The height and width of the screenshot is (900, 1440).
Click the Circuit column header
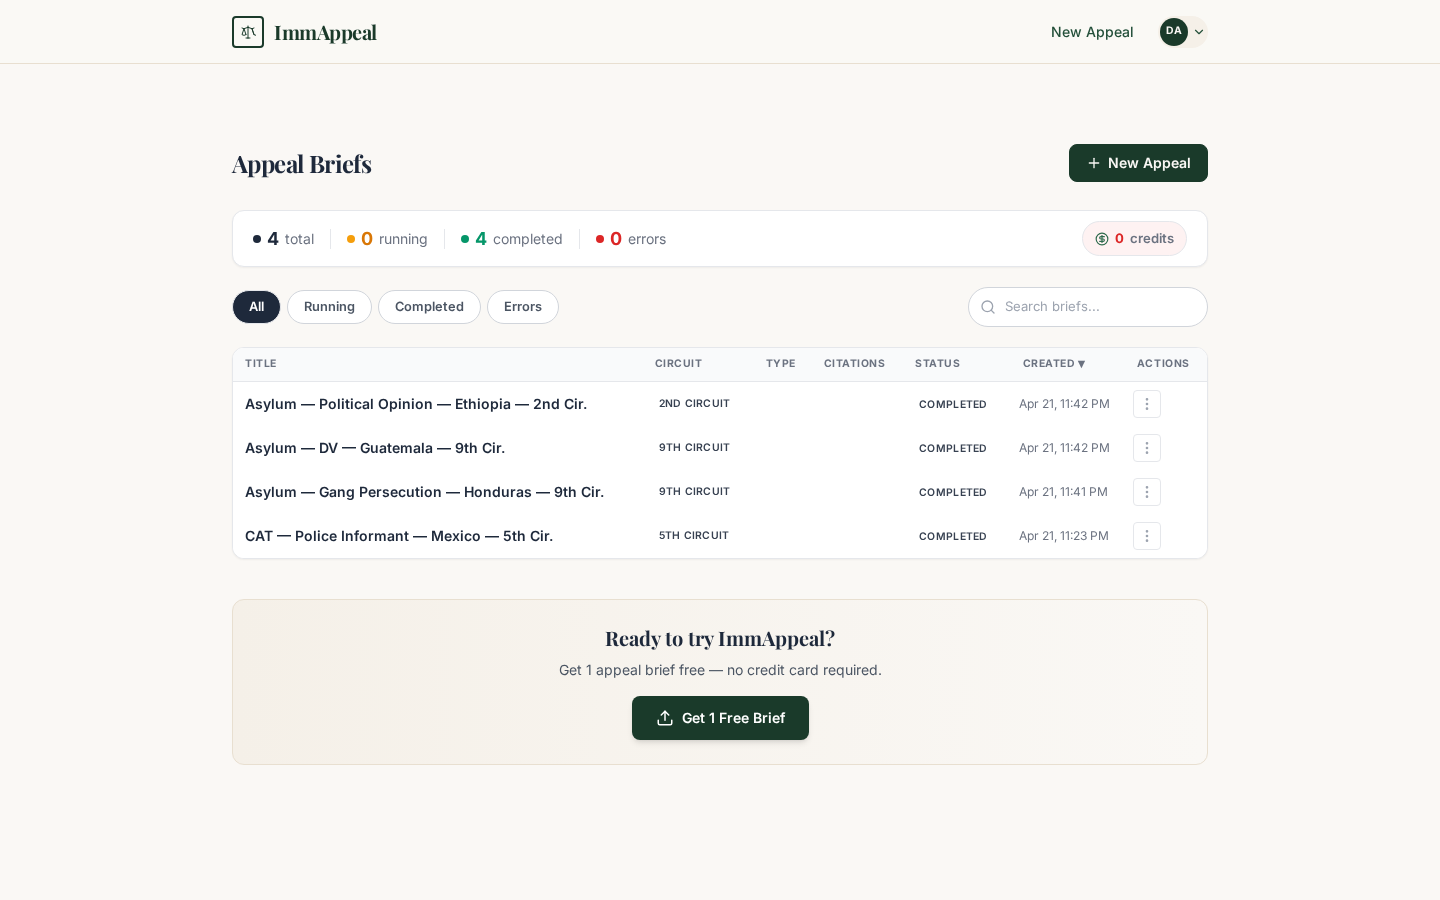point(678,364)
